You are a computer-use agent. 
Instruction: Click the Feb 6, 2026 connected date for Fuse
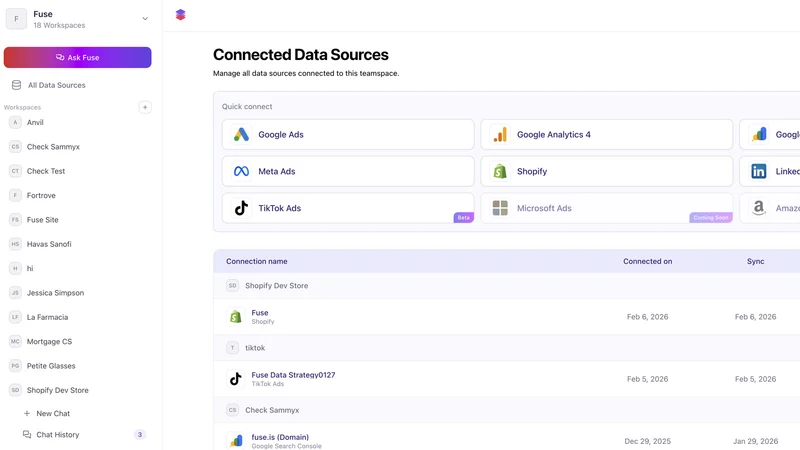[647, 317]
